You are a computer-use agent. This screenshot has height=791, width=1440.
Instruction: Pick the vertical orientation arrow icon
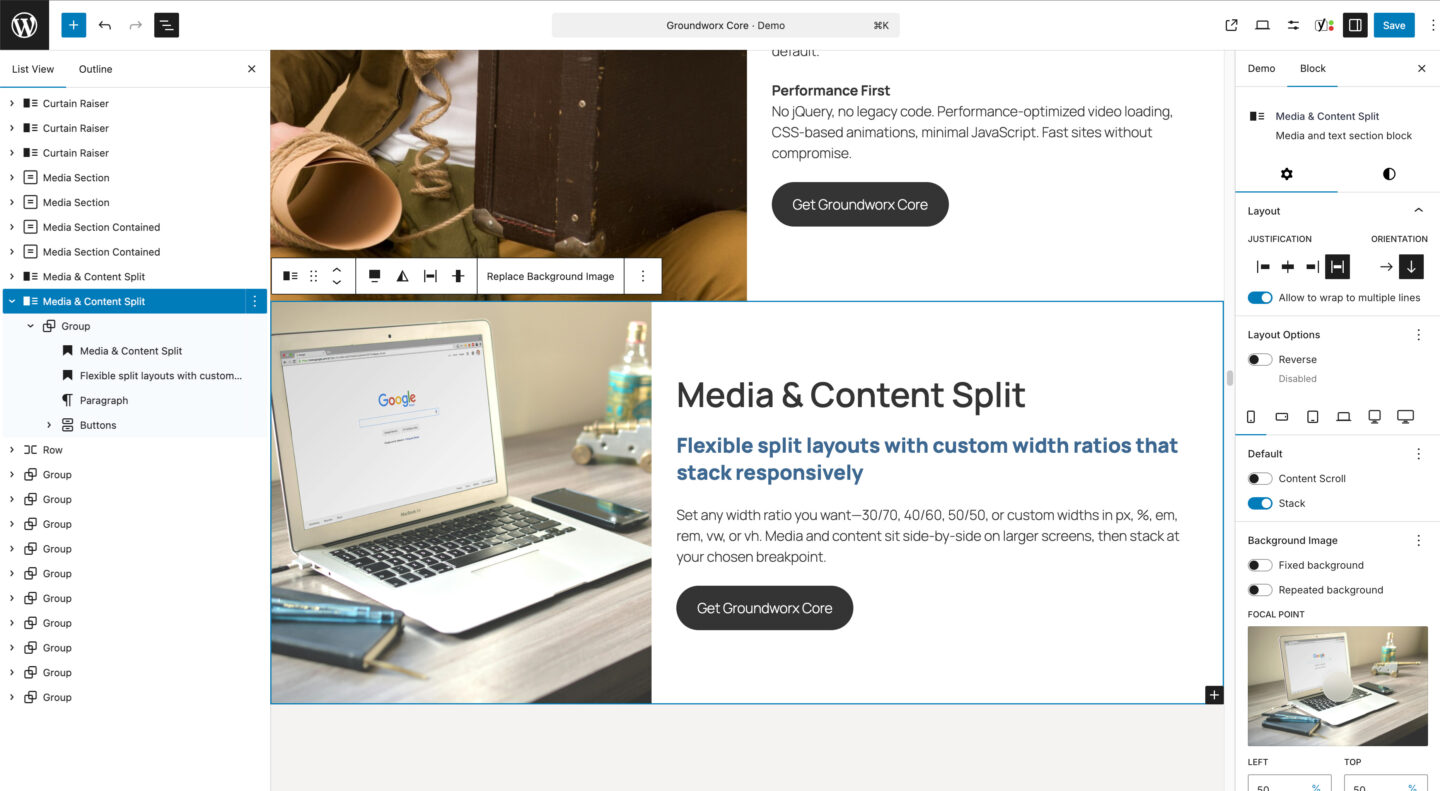point(1413,267)
